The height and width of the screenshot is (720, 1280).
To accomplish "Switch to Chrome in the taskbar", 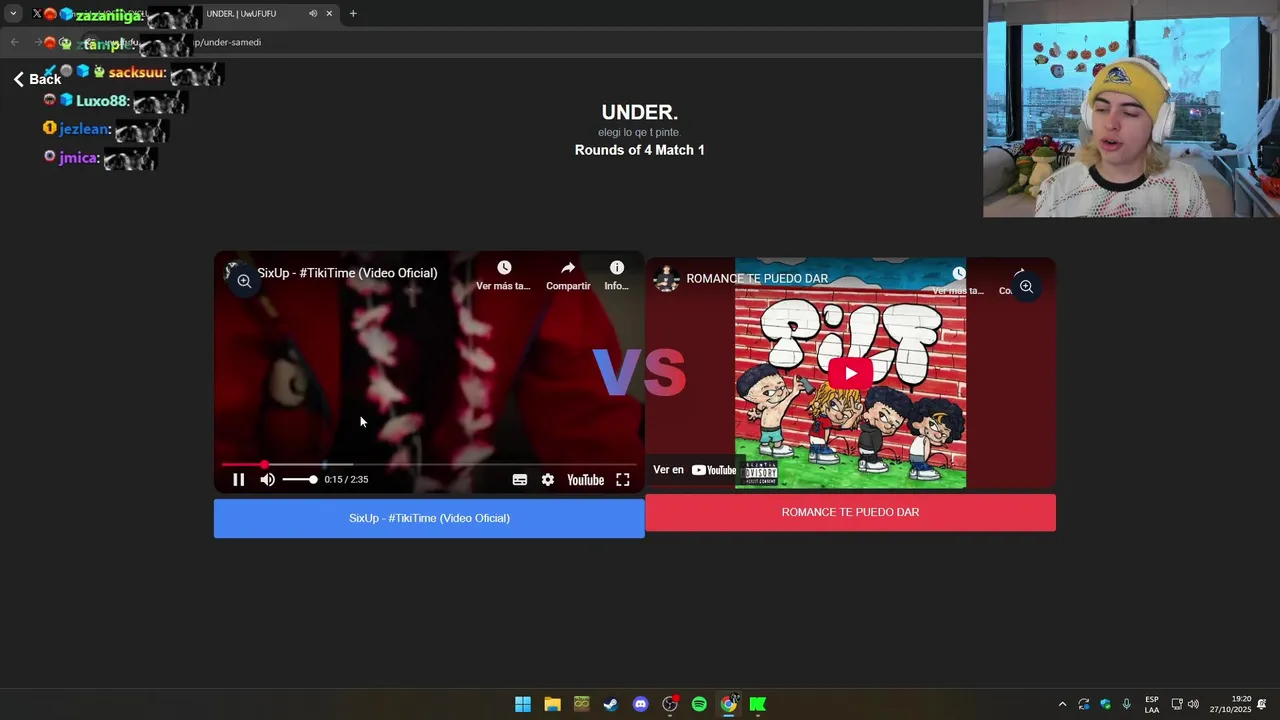I will click(x=729, y=704).
